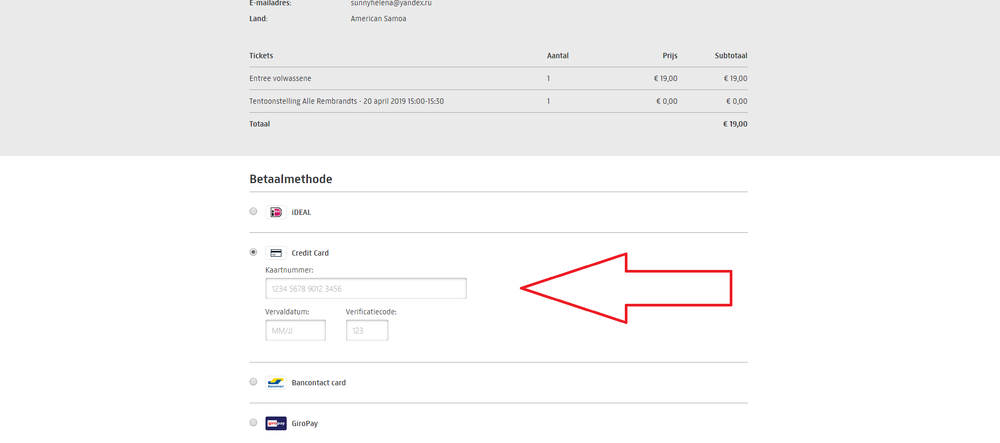Image resolution: width=1000 pixels, height=443 pixels.
Task: Click the iDEAL payment label
Action: [x=302, y=213]
